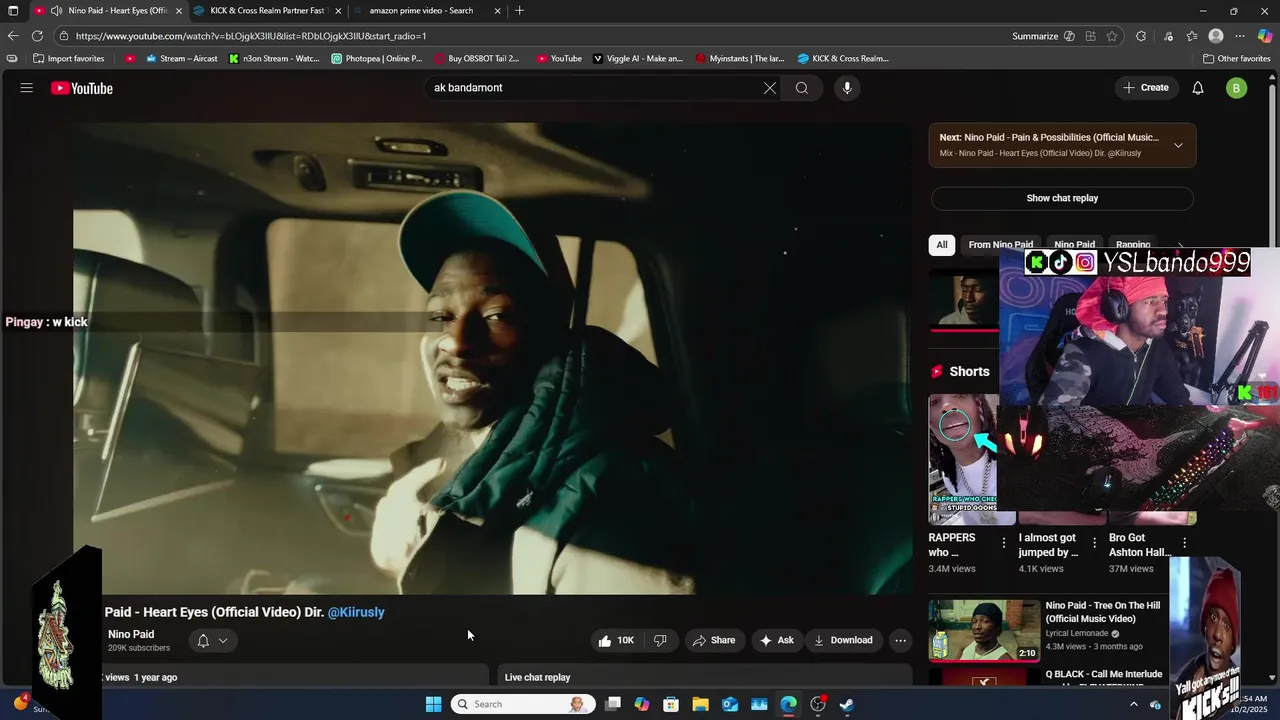Open File Explorer from taskbar

click(700, 704)
